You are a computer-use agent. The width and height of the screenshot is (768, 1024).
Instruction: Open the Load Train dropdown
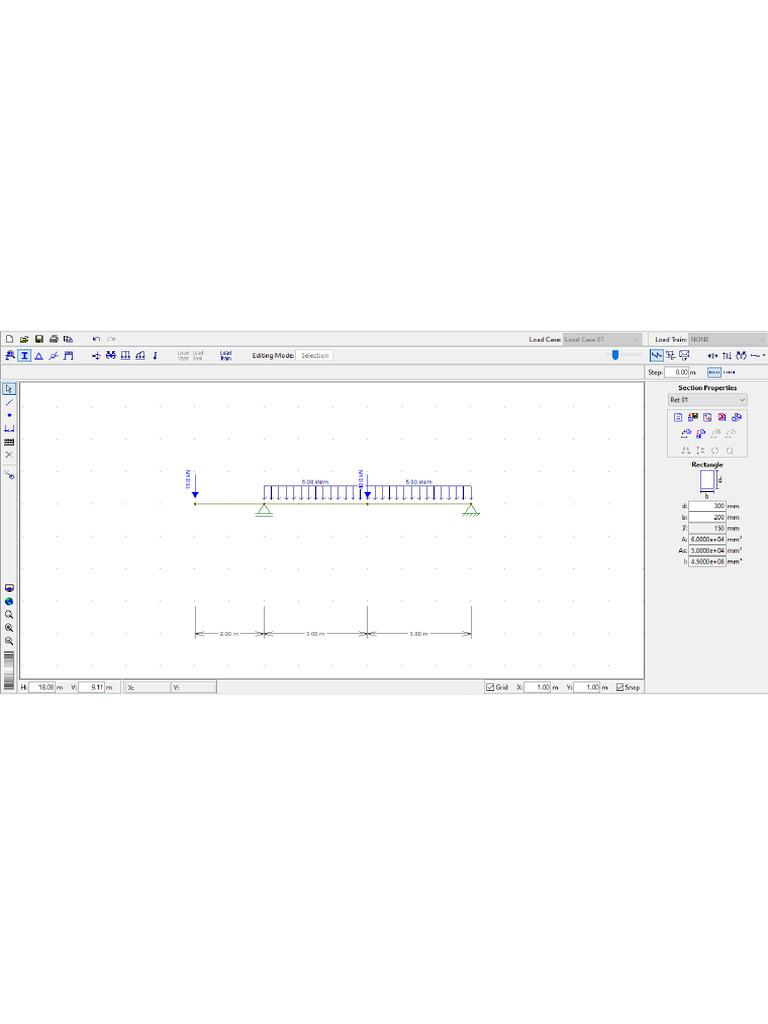[728, 340]
